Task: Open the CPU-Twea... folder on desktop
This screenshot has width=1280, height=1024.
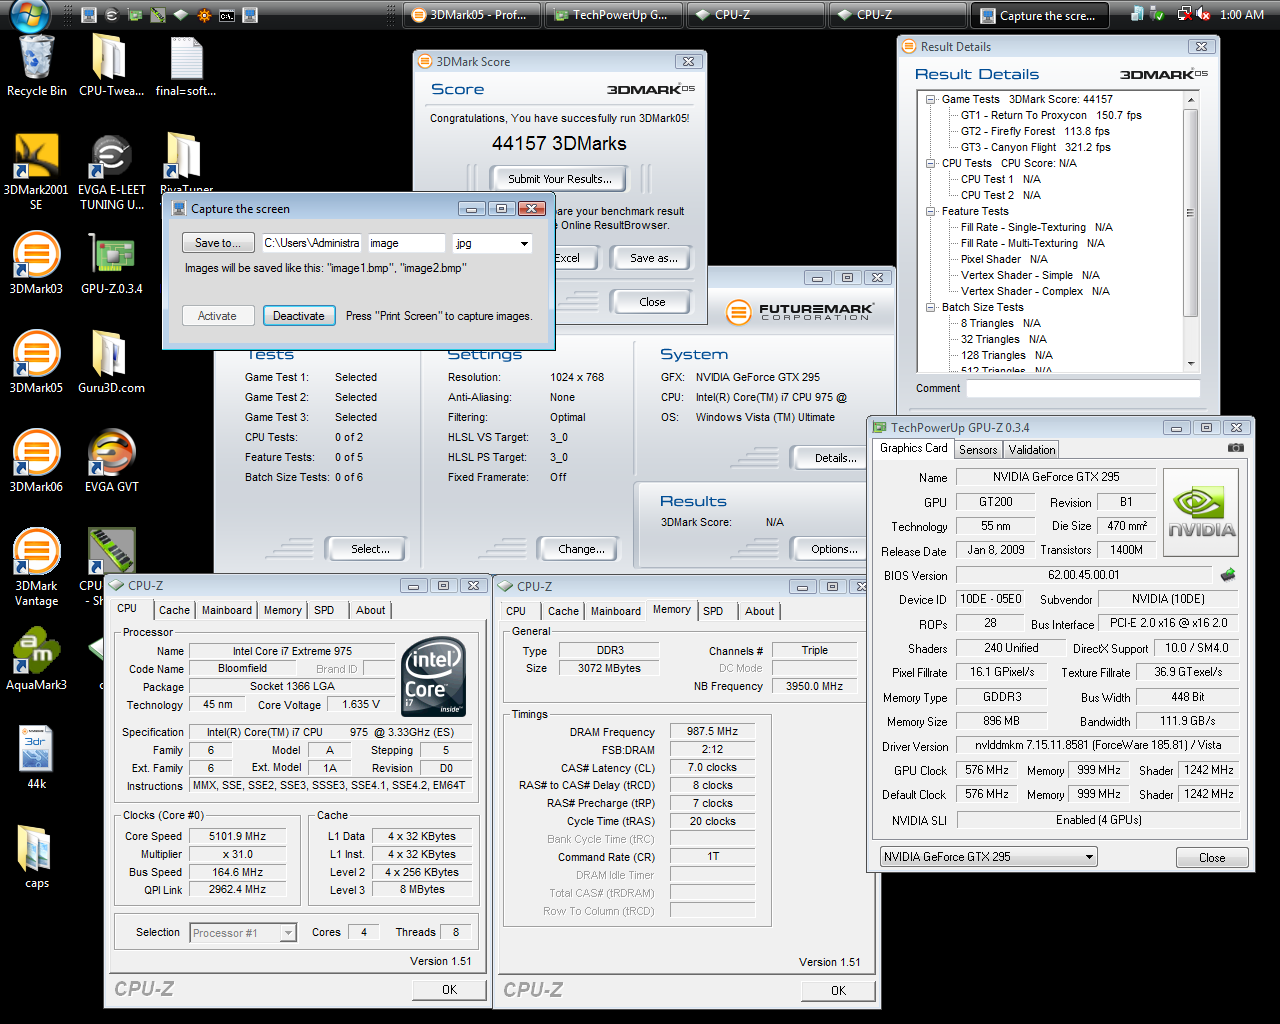Action: pyautogui.click(x=111, y=66)
